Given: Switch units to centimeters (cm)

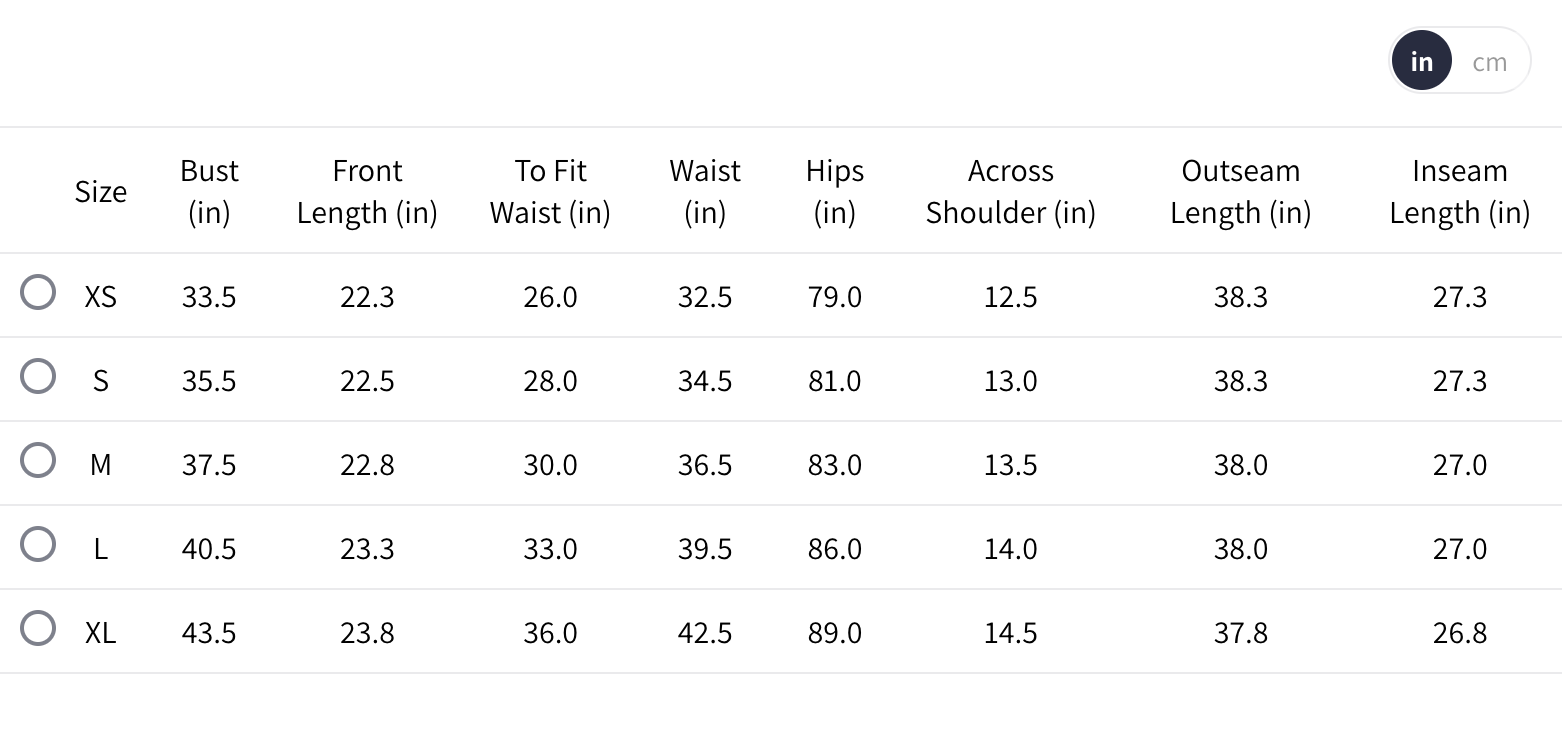Looking at the screenshot, I should click(x=1489, y=62).
